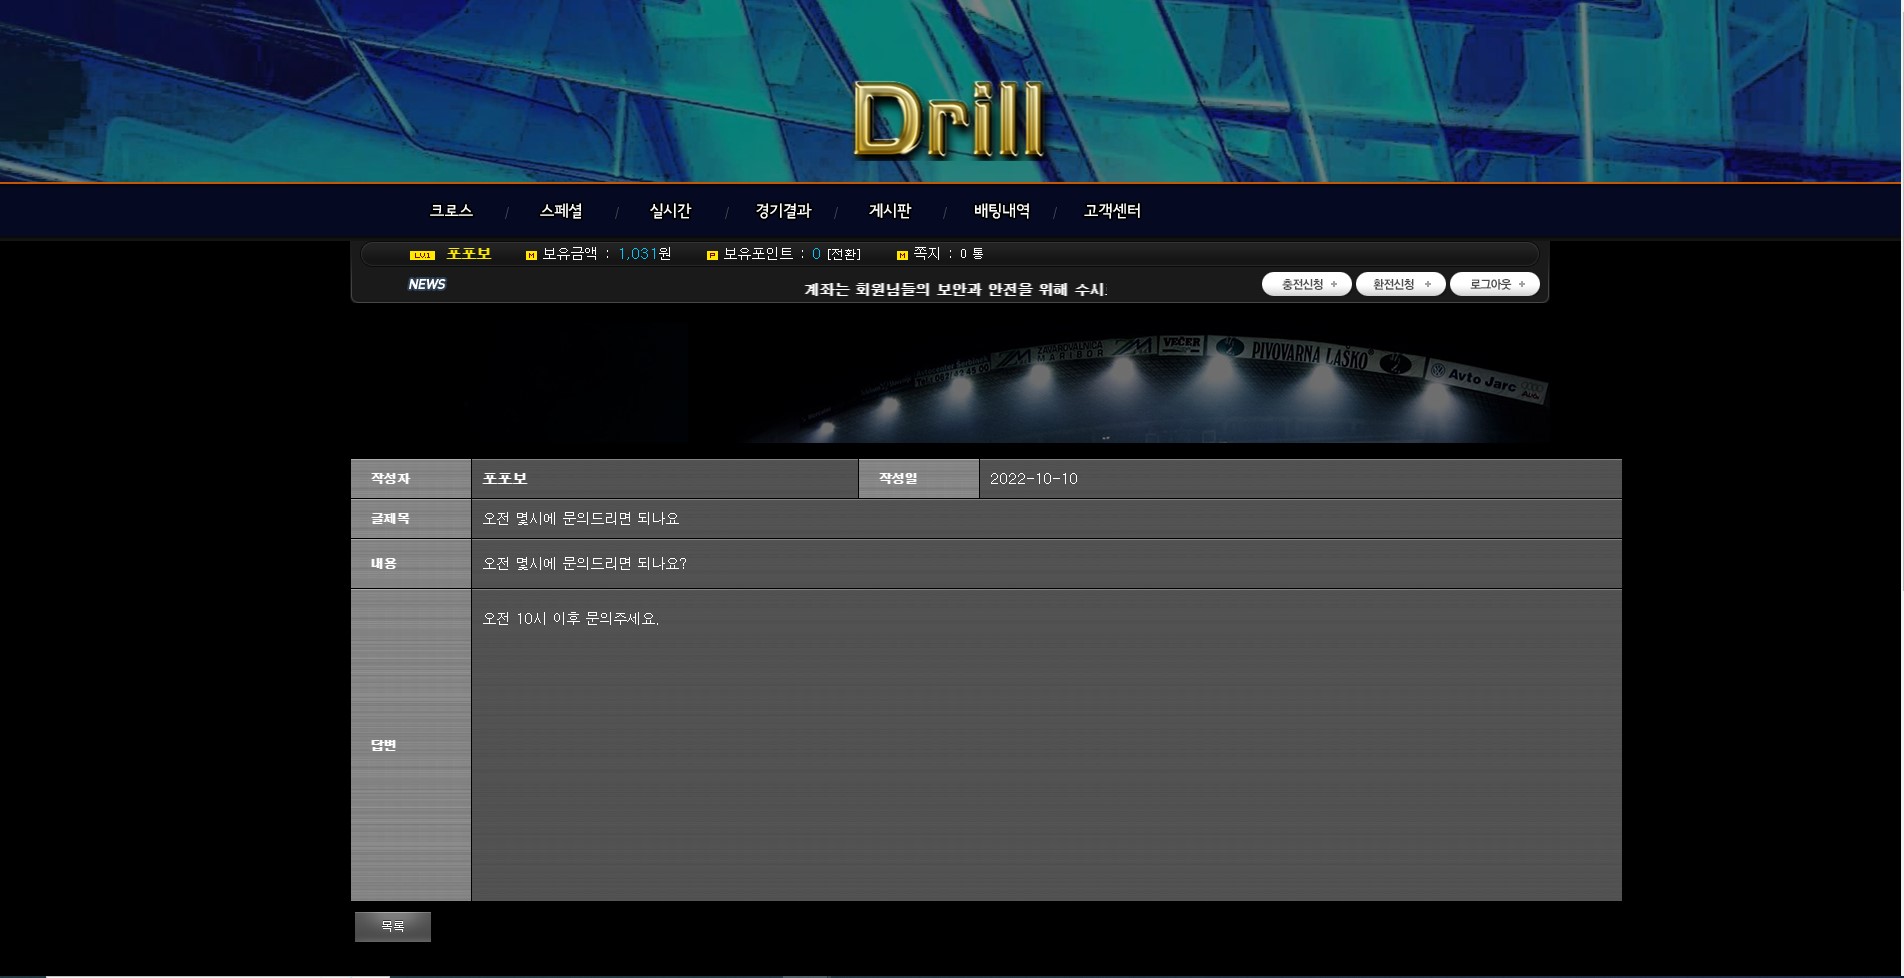This screenshot has width=1904, height=978.
Task: Click the LV1 level badge icon
Action: pyautogui.click(x=422, y=255)
